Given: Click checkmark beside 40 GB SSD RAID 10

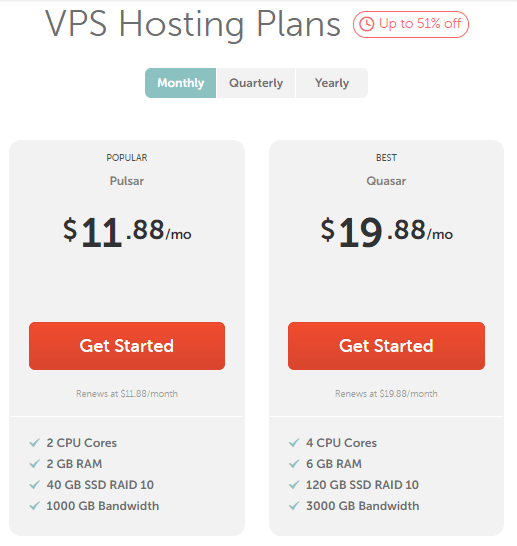Looking at the screenshot, I should coord(34,484).
